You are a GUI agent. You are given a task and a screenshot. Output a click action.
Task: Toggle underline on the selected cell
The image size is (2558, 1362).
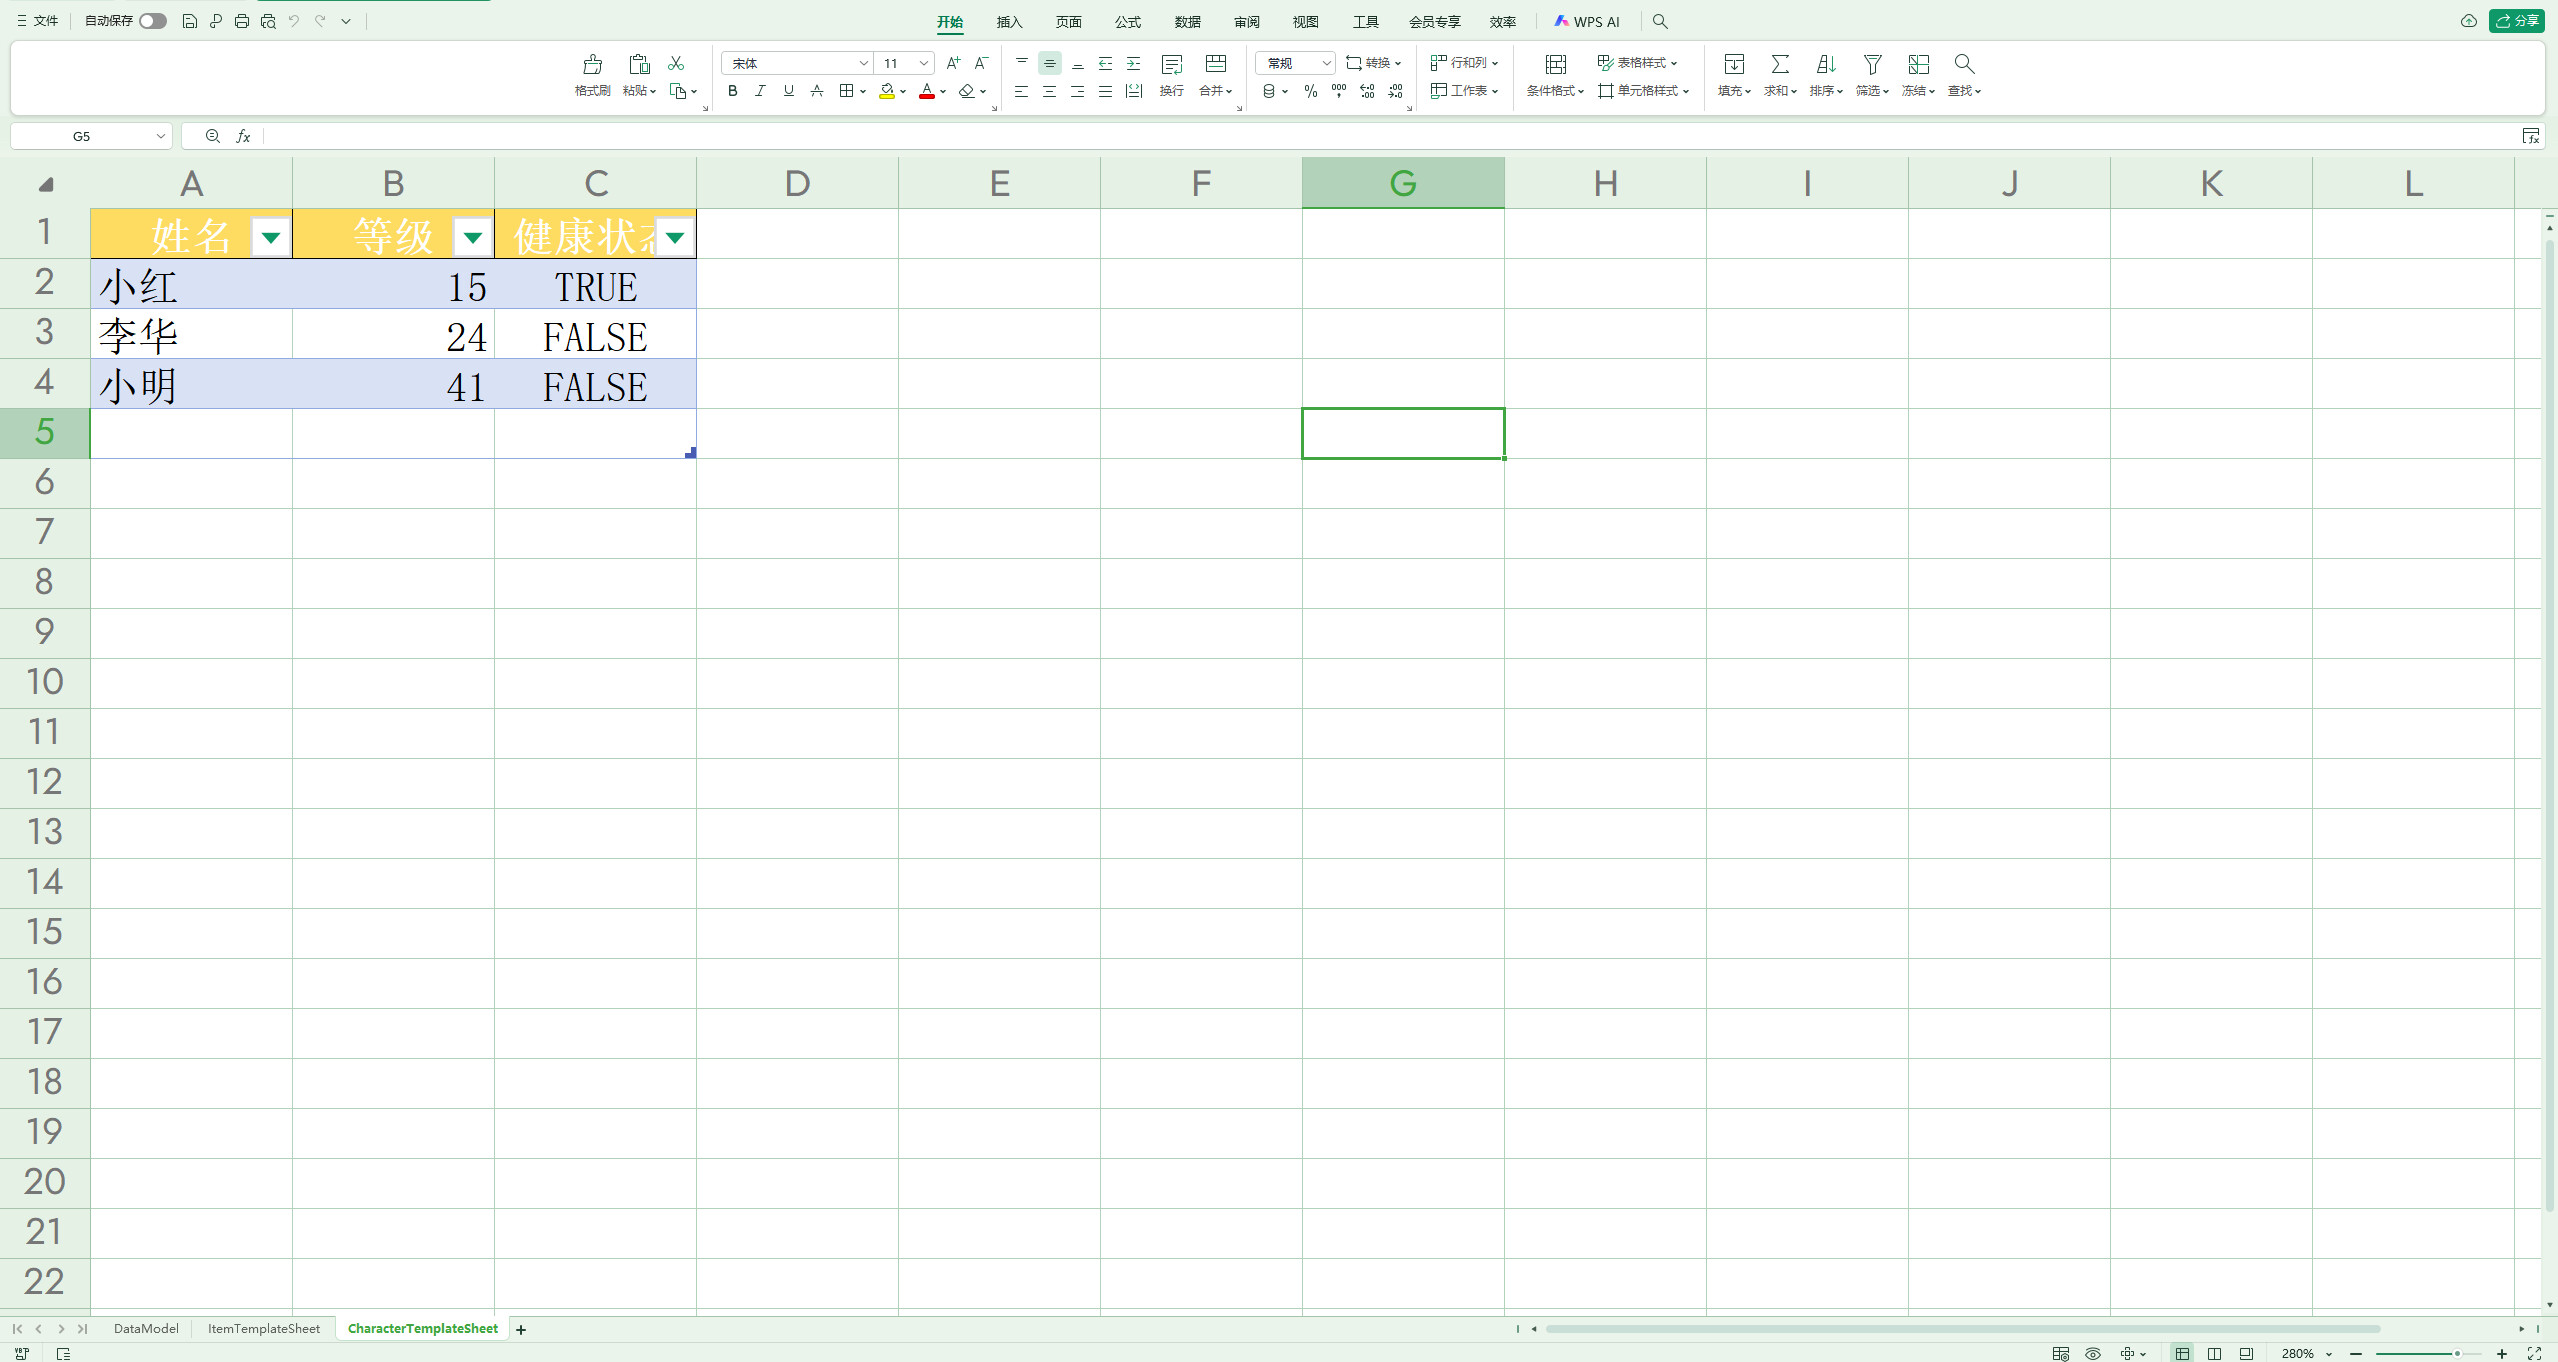pos(788,91)
